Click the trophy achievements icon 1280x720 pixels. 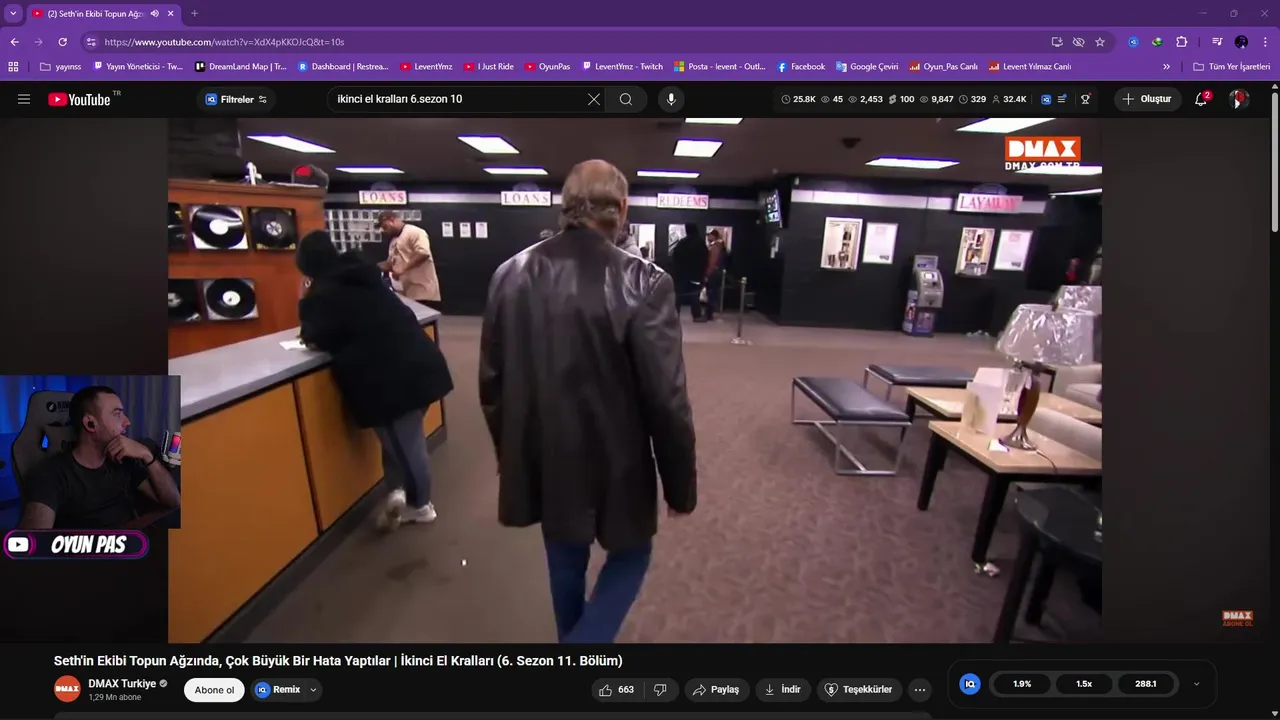(x=1085, y=99)
